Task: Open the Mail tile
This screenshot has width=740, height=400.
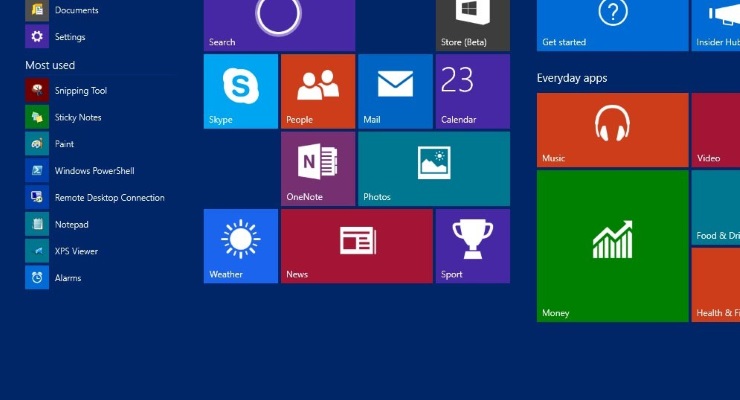Action: point(395,91)
